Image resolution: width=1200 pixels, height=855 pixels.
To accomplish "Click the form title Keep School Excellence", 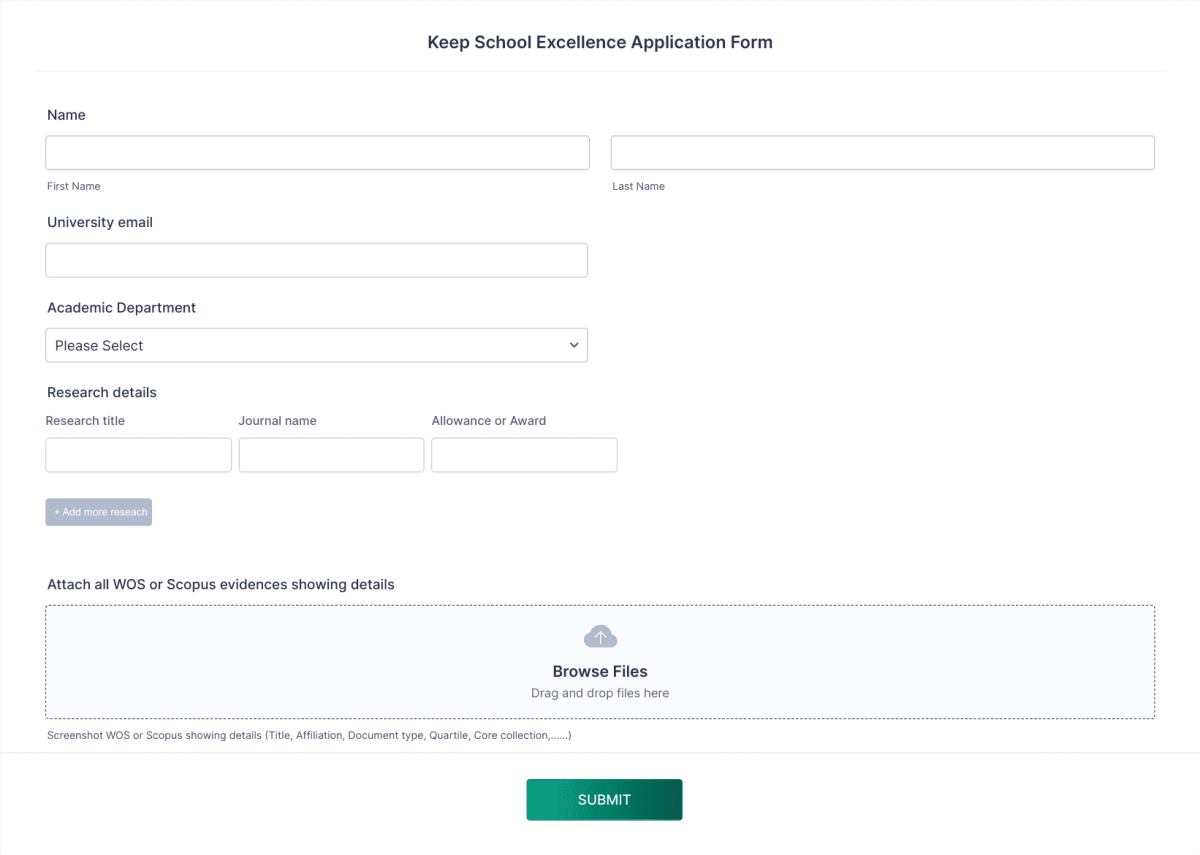I will (600, 42).
